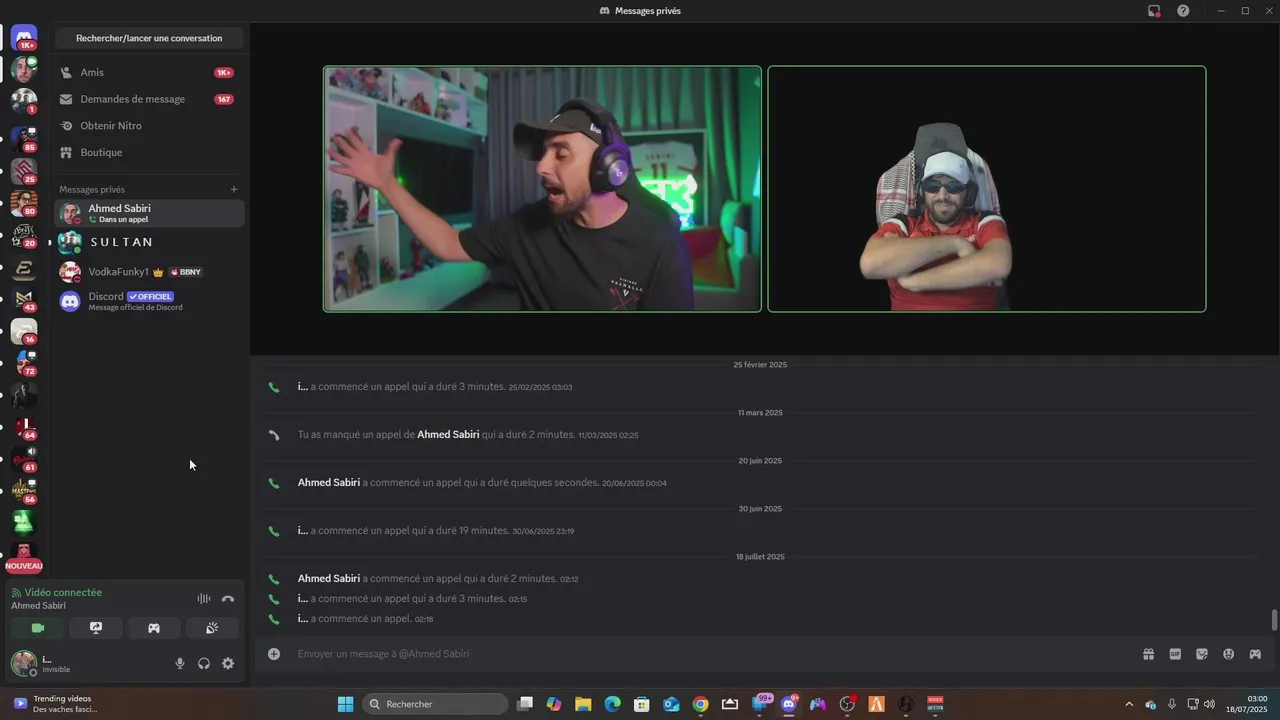Open the emoji picker
Viewport: 1280px width, 720px height.
point(1228,654)
